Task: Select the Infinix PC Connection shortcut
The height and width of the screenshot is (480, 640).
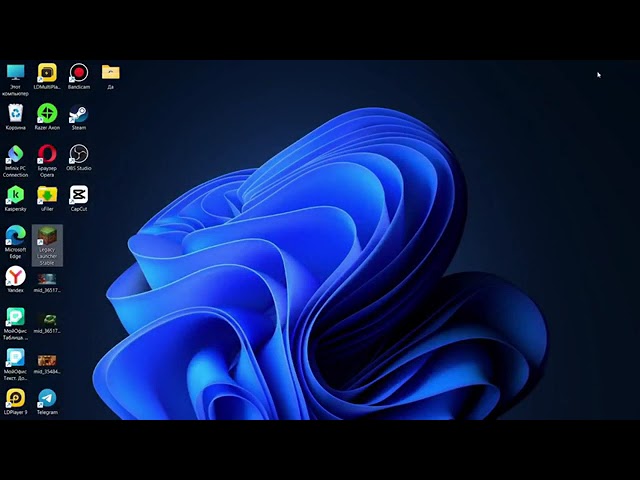Action: pyautogui.click(x=16, y=161)
